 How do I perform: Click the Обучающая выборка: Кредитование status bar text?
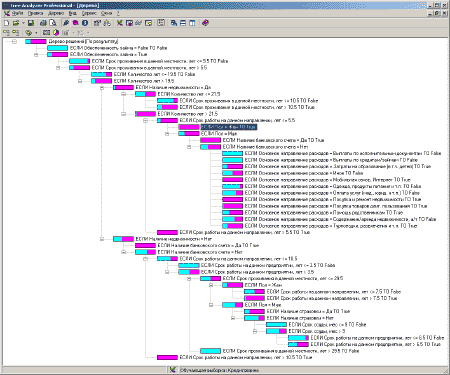coord(219,370)
